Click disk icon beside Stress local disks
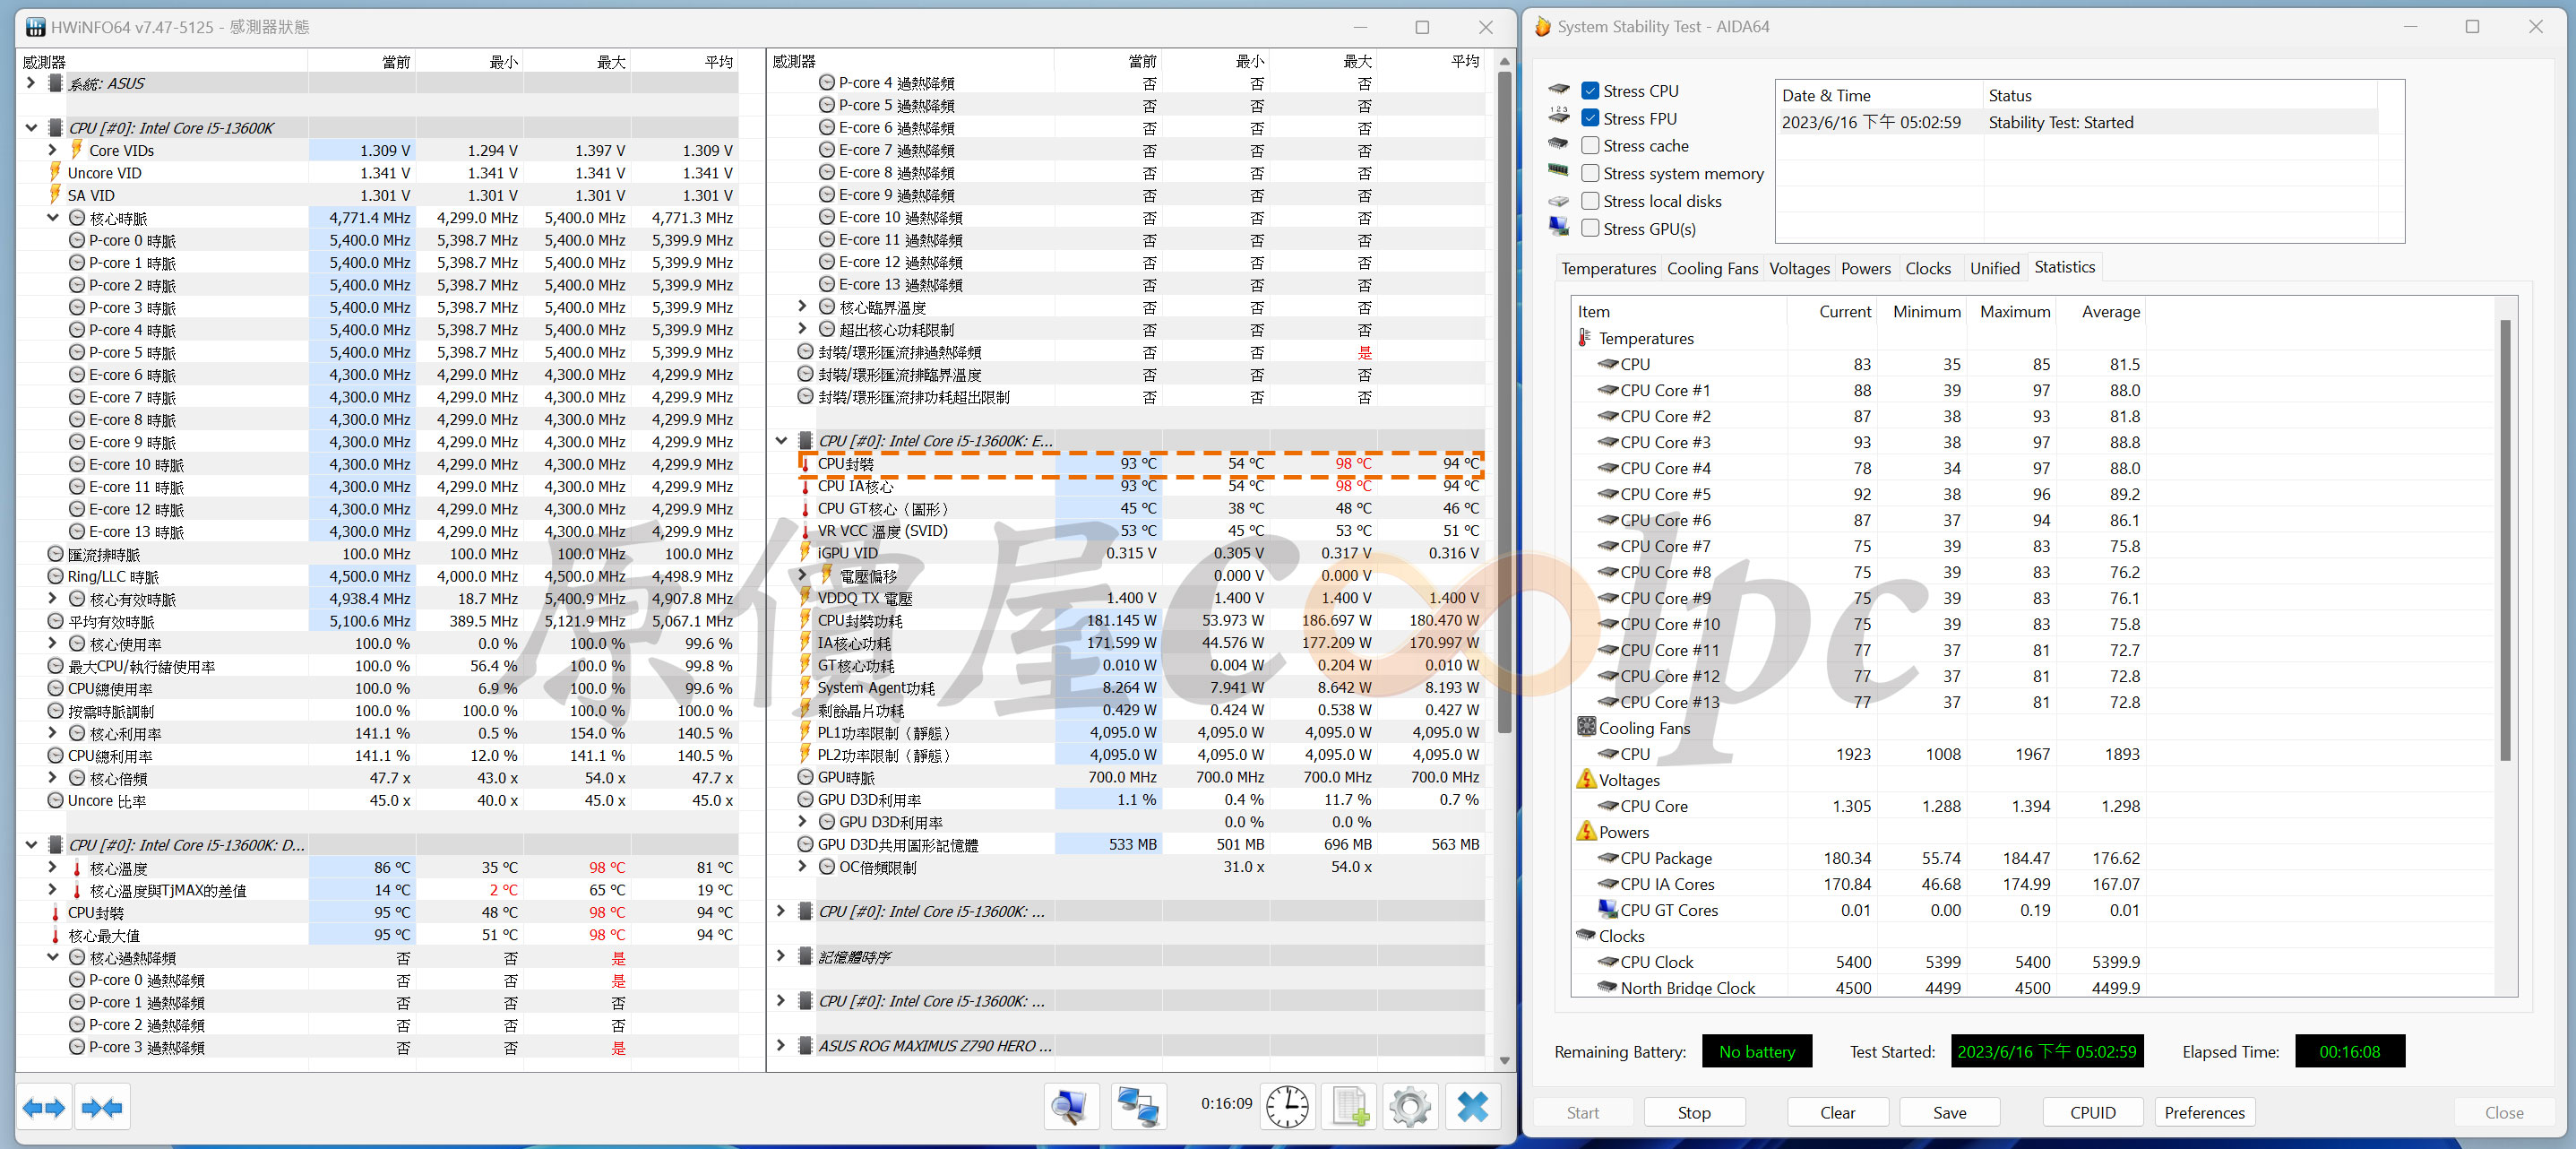The width and height of the screenshot is (2576, 1149). [x=1559, y=201]
